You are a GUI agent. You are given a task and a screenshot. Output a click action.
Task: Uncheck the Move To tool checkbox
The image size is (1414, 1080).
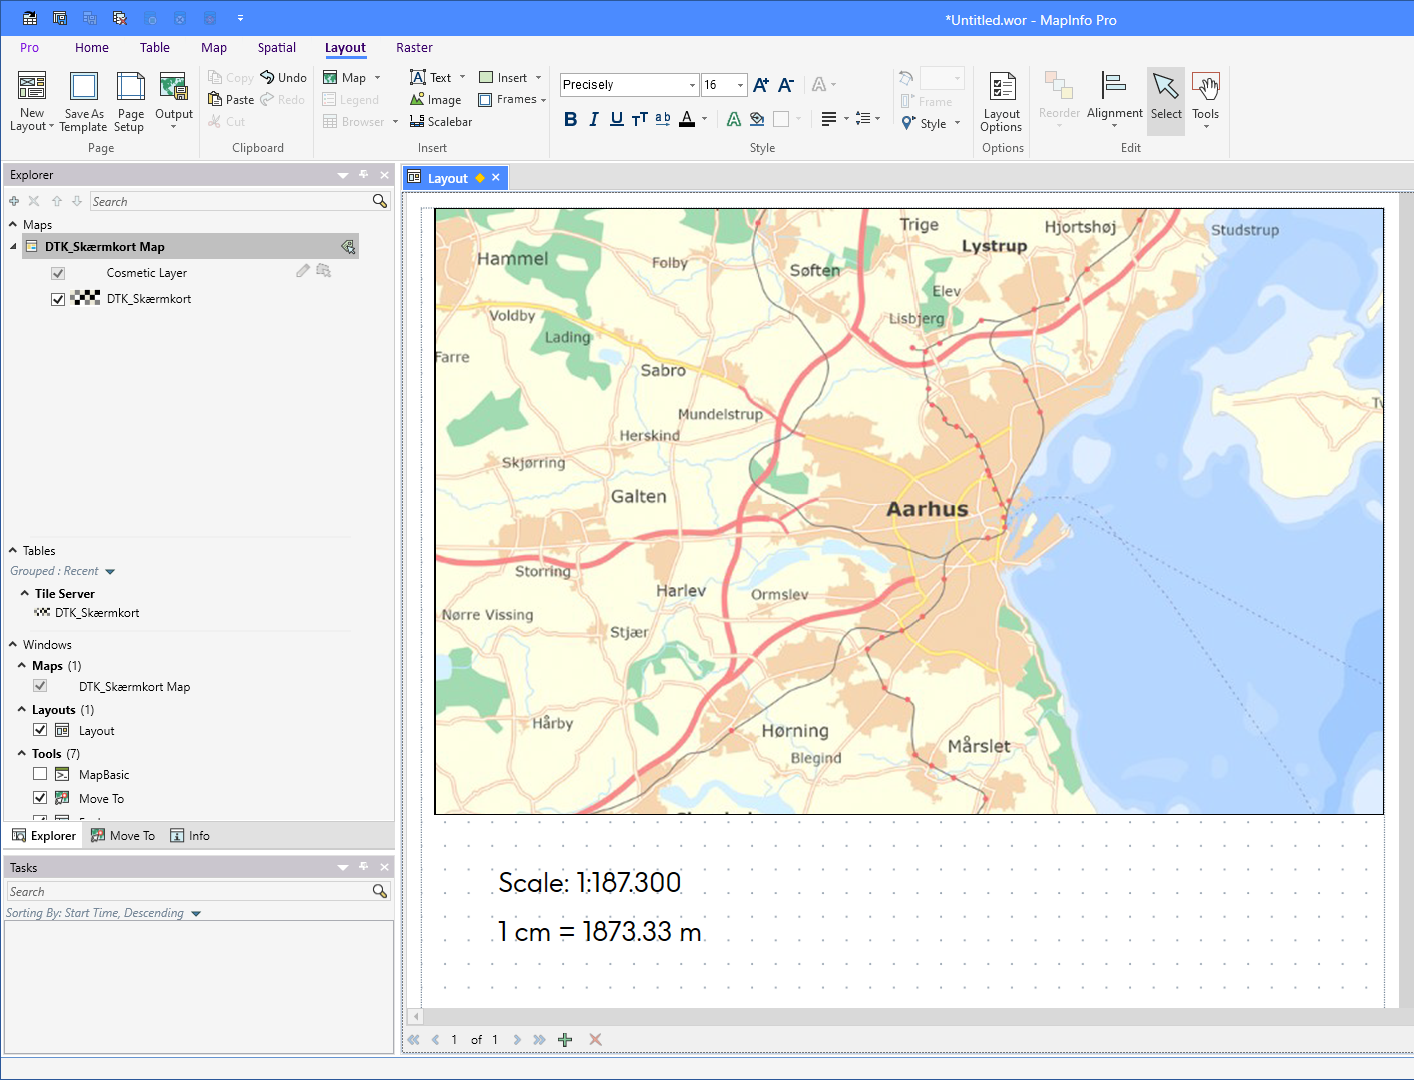(x=40, y=797)
